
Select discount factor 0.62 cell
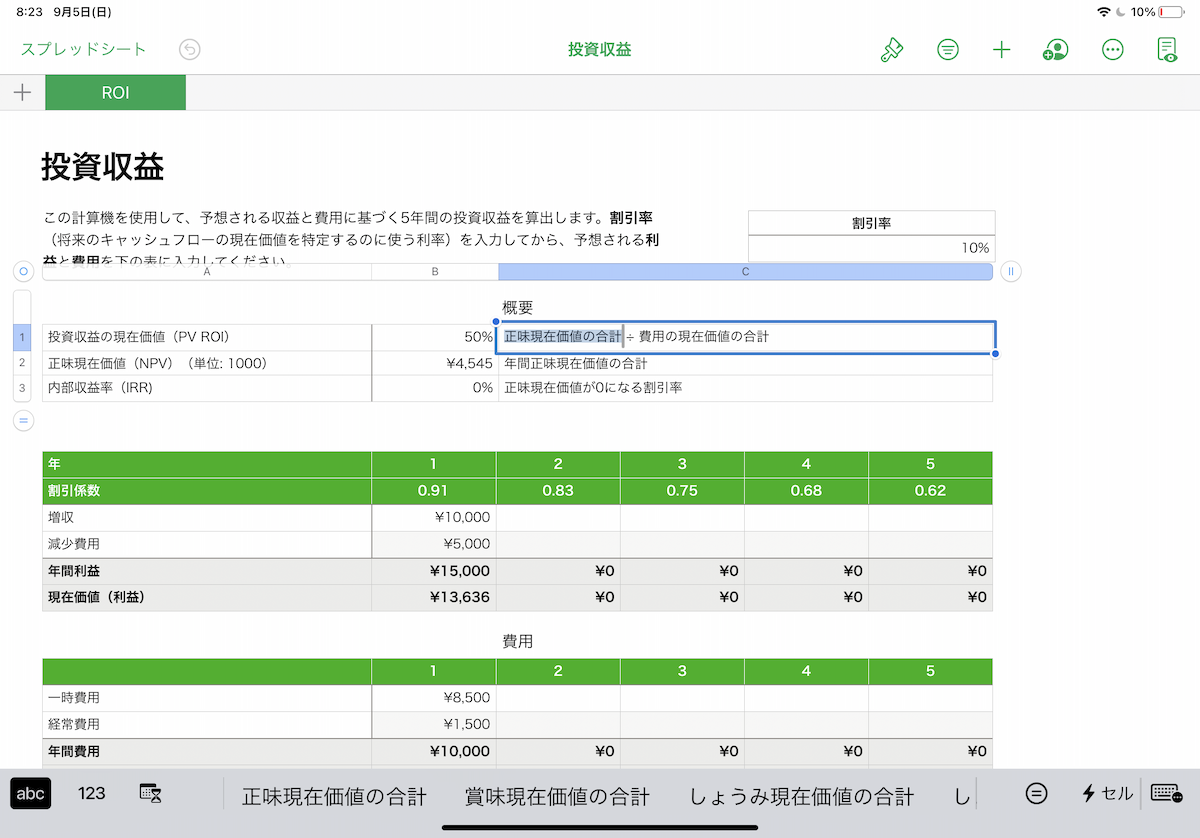(x=930, y=491)
